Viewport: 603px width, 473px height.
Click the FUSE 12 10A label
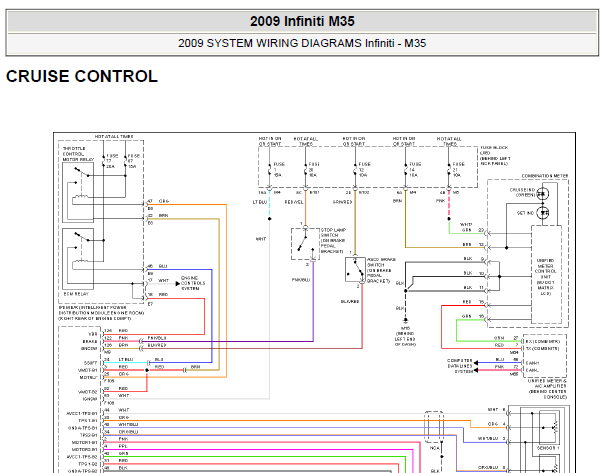point(364,170)
